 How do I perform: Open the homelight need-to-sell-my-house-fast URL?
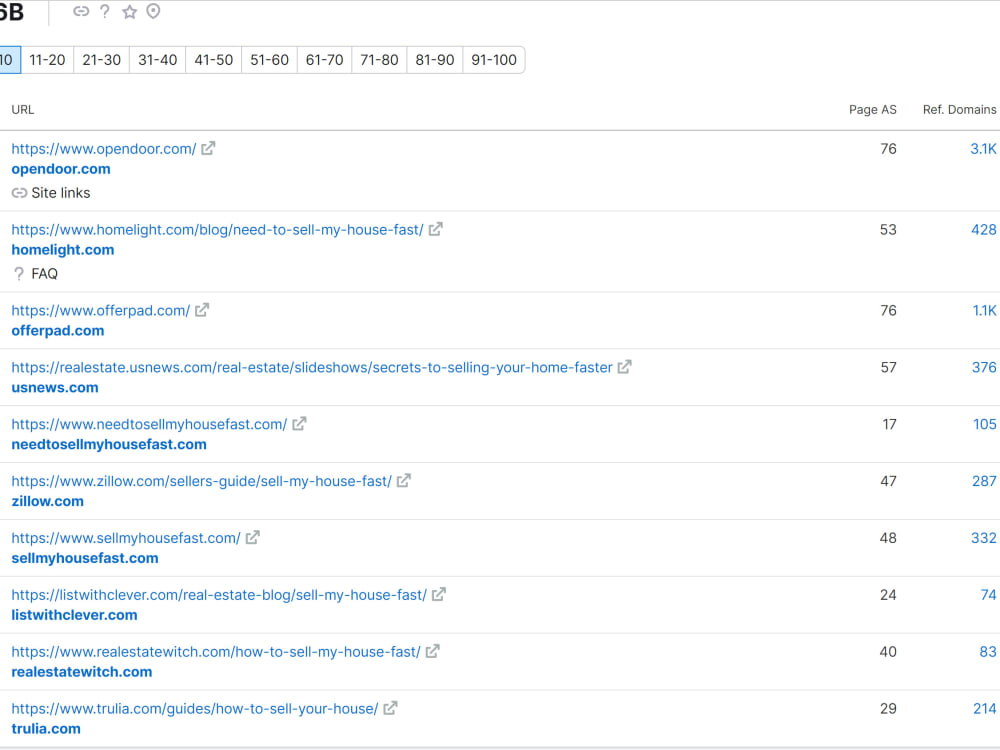217,230
